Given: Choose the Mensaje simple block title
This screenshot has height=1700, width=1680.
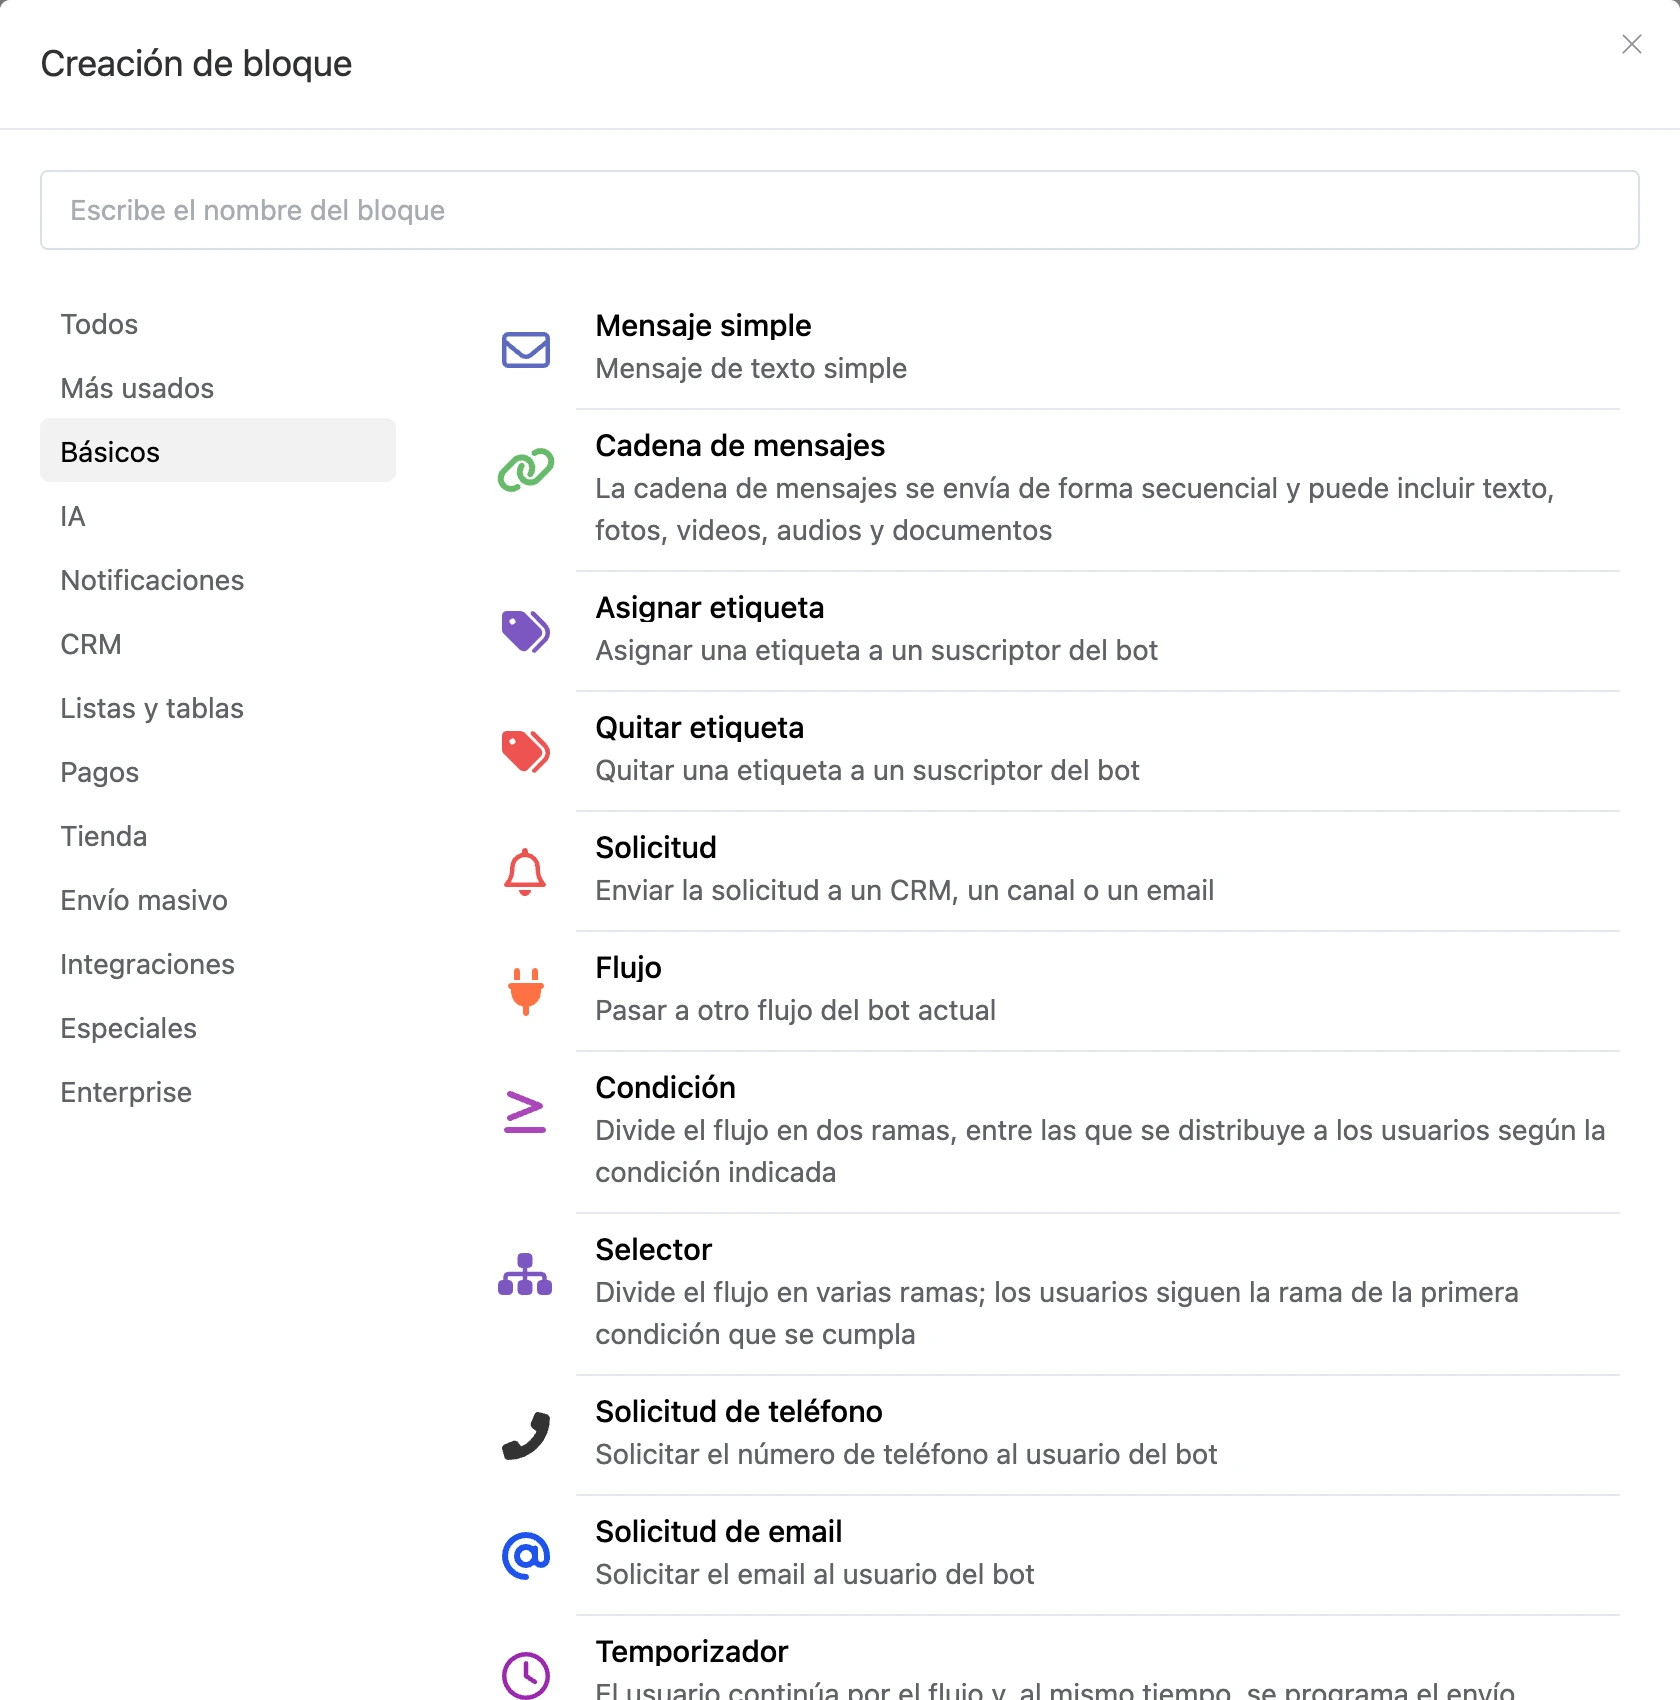Looking at the screenshot, I should point(703,326).
